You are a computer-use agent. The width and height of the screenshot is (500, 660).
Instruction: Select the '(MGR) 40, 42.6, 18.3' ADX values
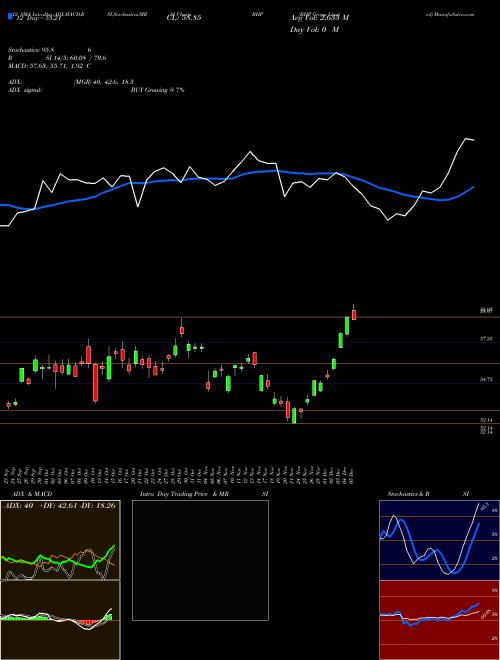coord(104,82)
